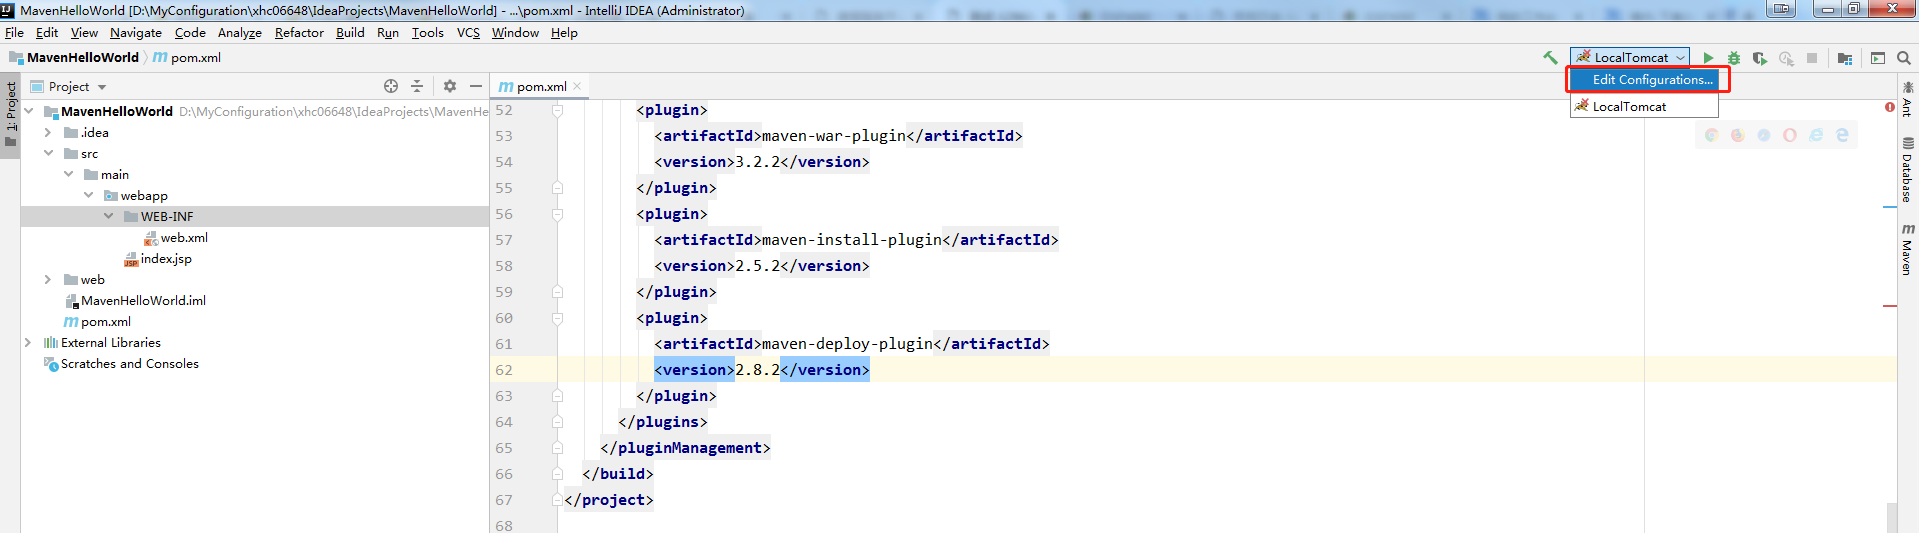
Task: Click line number 66 in the gutter
Action: pos(504,474)
